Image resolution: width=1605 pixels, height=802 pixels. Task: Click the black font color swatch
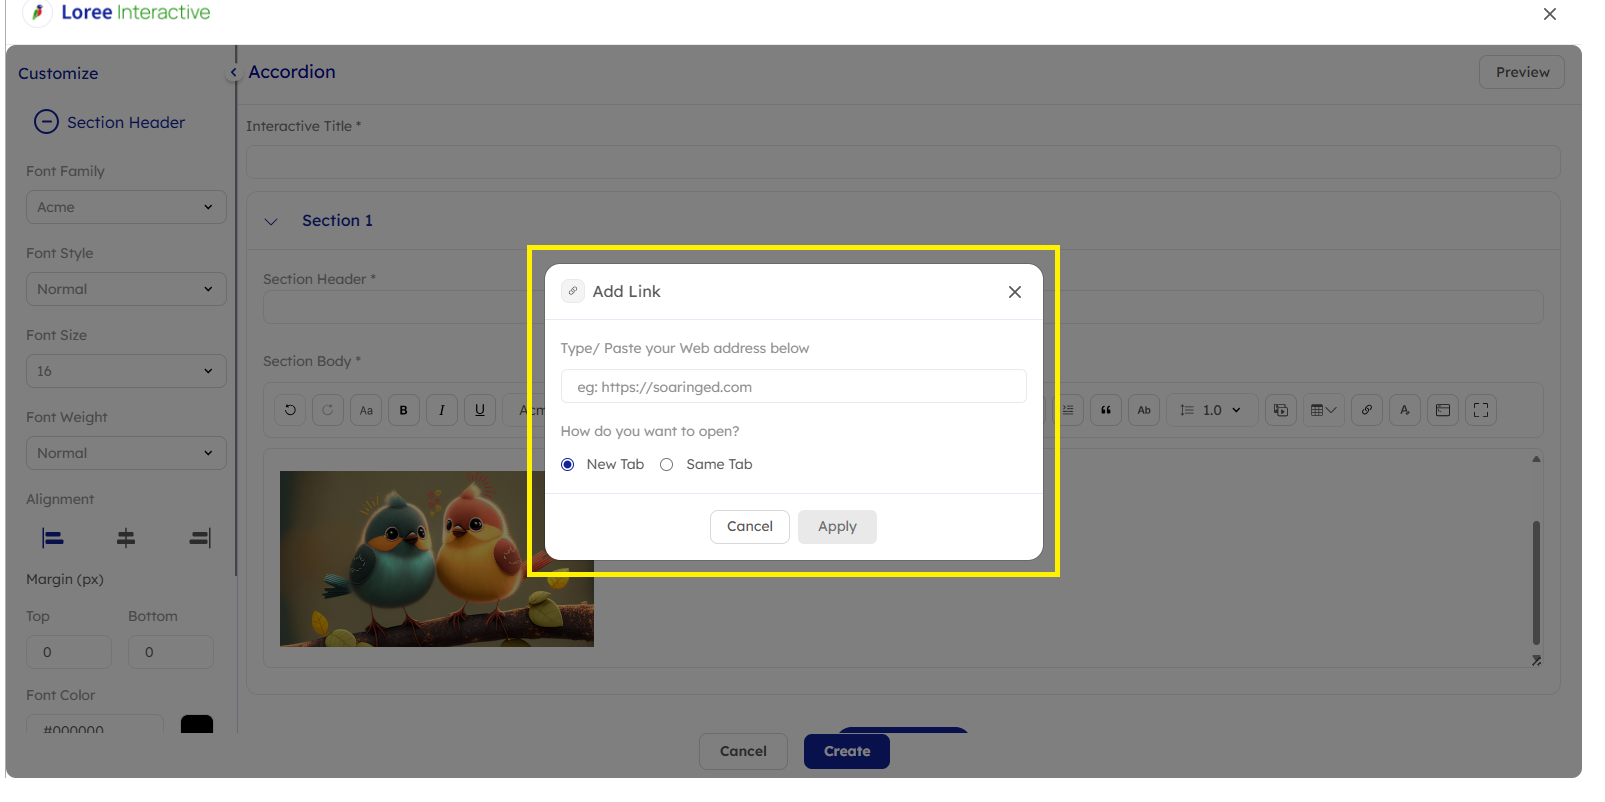[x=197, y=725]
